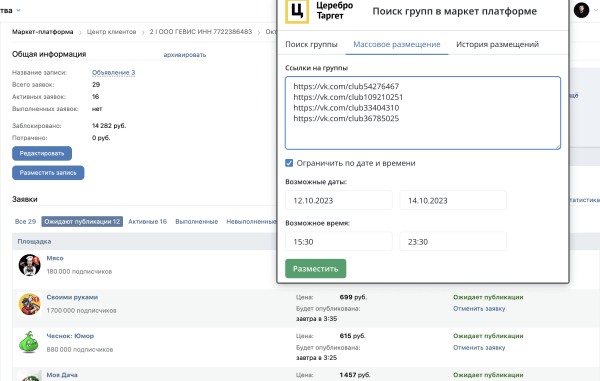Screen dimensions: 600x381
Task: Click завтра в 3:35 publication time
Action: 316,319
